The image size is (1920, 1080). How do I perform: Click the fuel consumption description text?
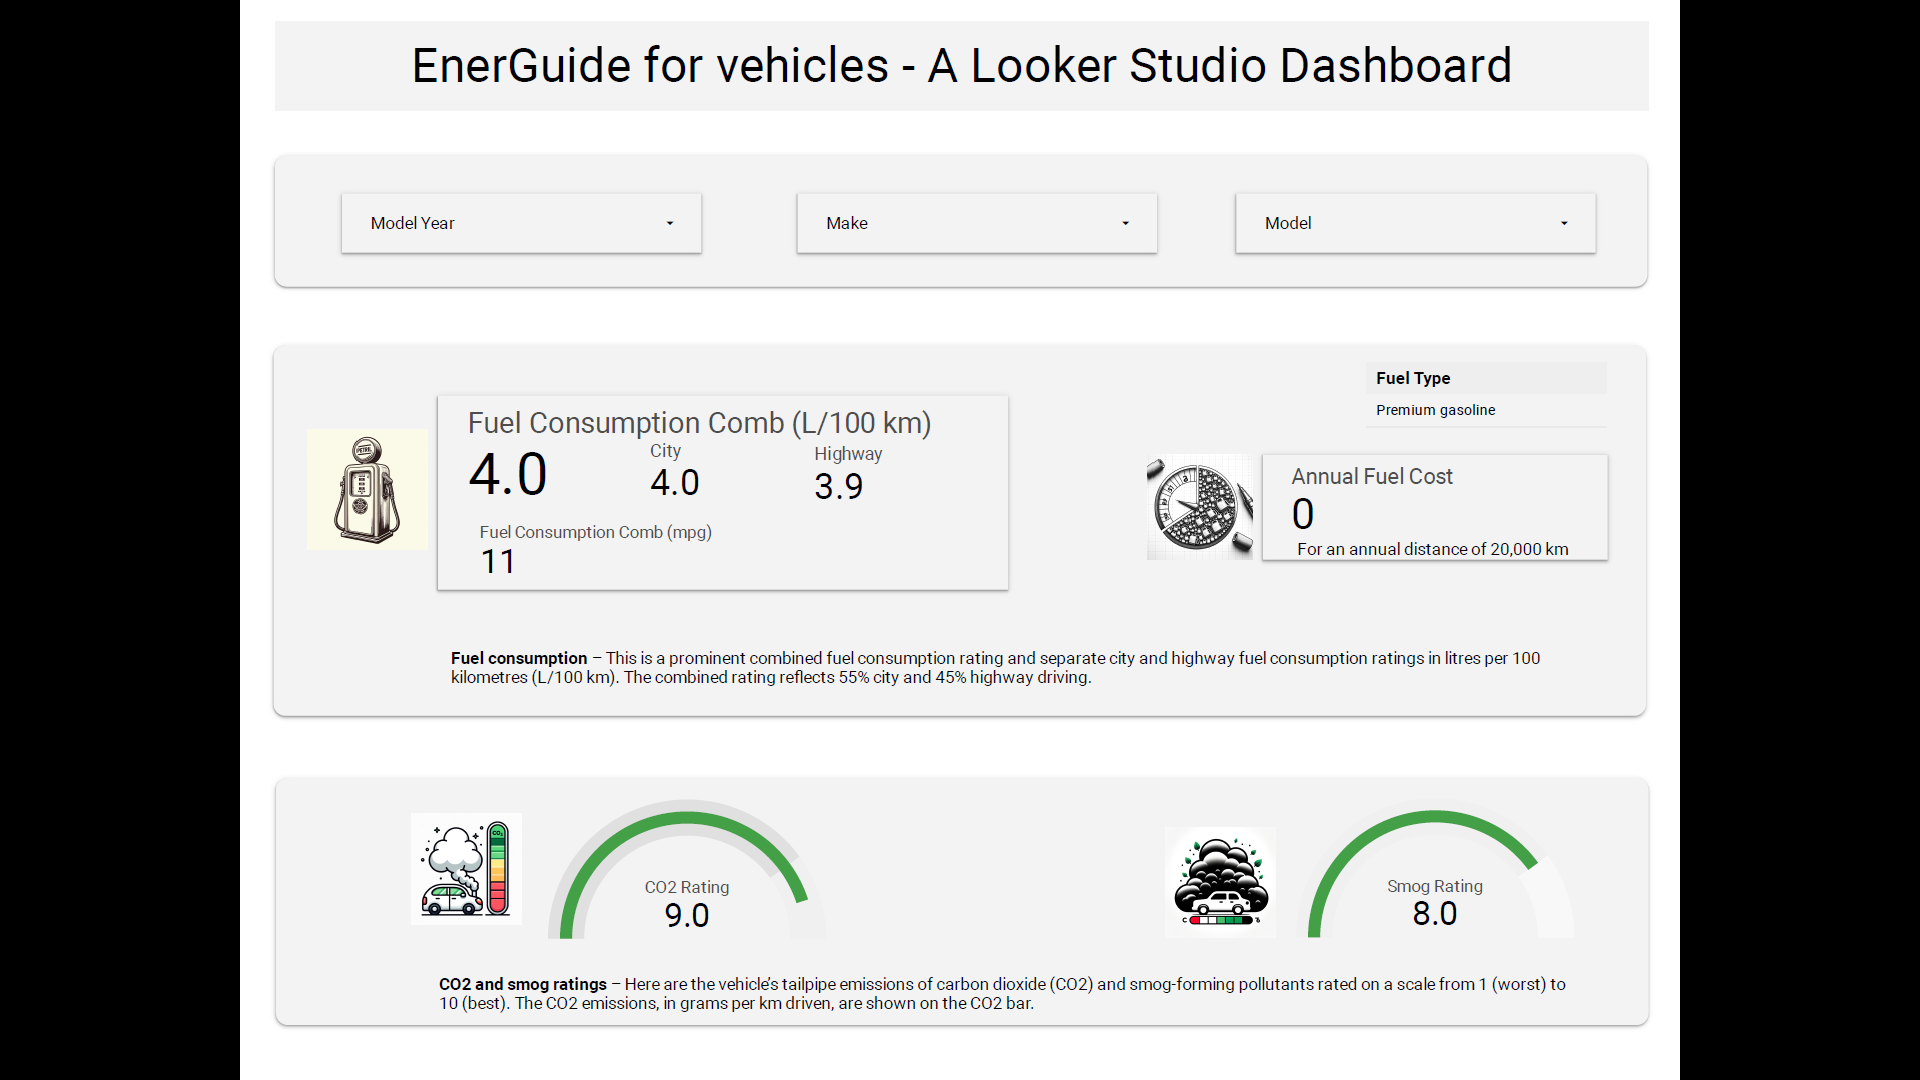click(x=995, y=667)
